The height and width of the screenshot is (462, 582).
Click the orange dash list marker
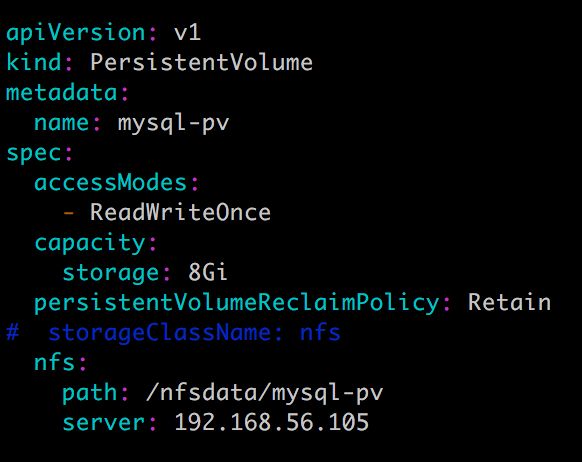69,213
